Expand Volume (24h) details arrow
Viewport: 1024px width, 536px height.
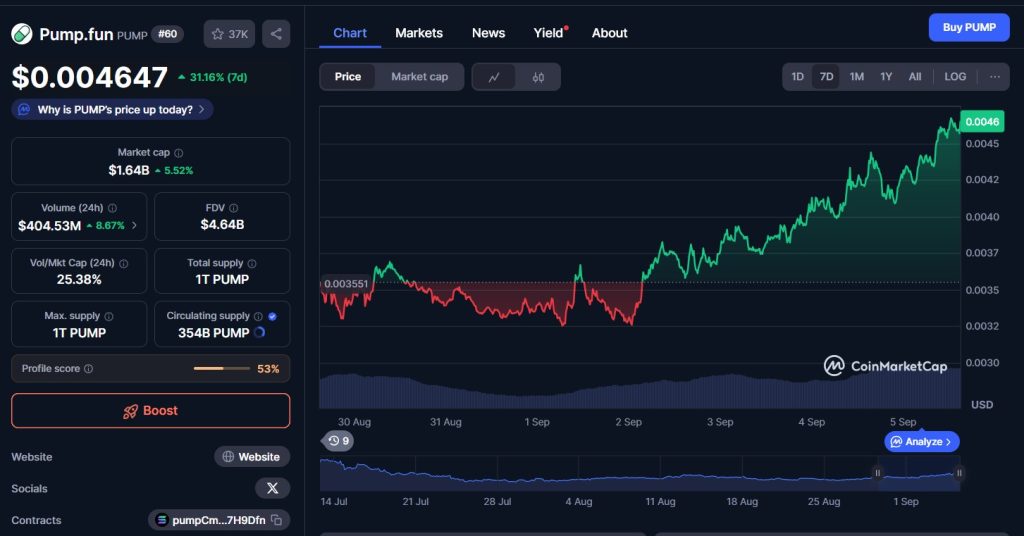click(135, 226)
